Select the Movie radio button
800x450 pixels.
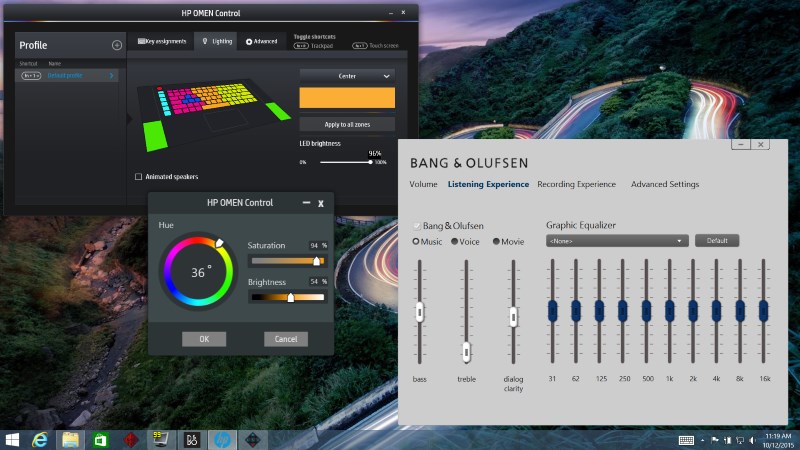(496, 241)
